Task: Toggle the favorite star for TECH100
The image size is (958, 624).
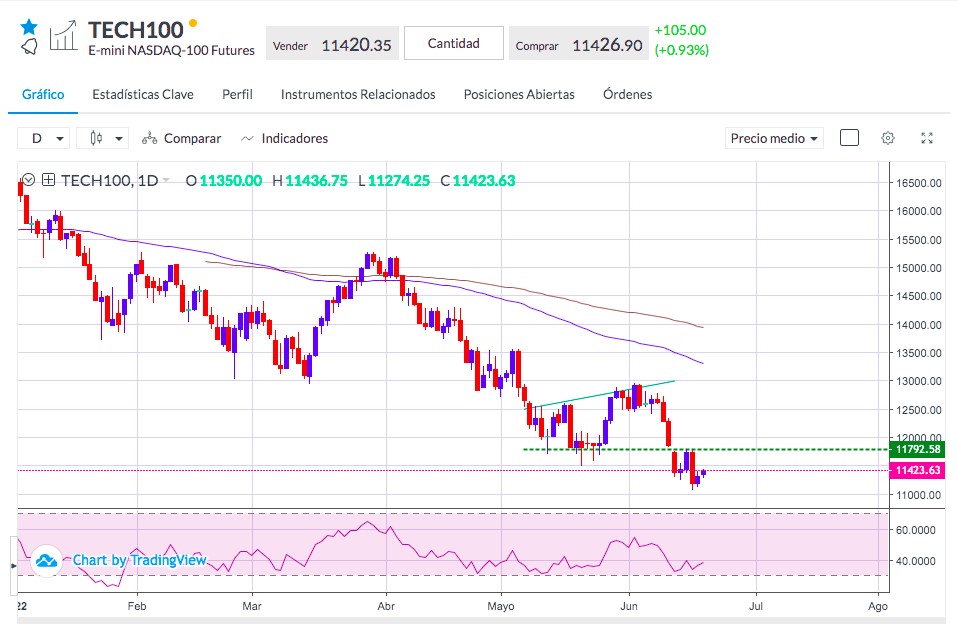Action: click(x=29, y=26)
